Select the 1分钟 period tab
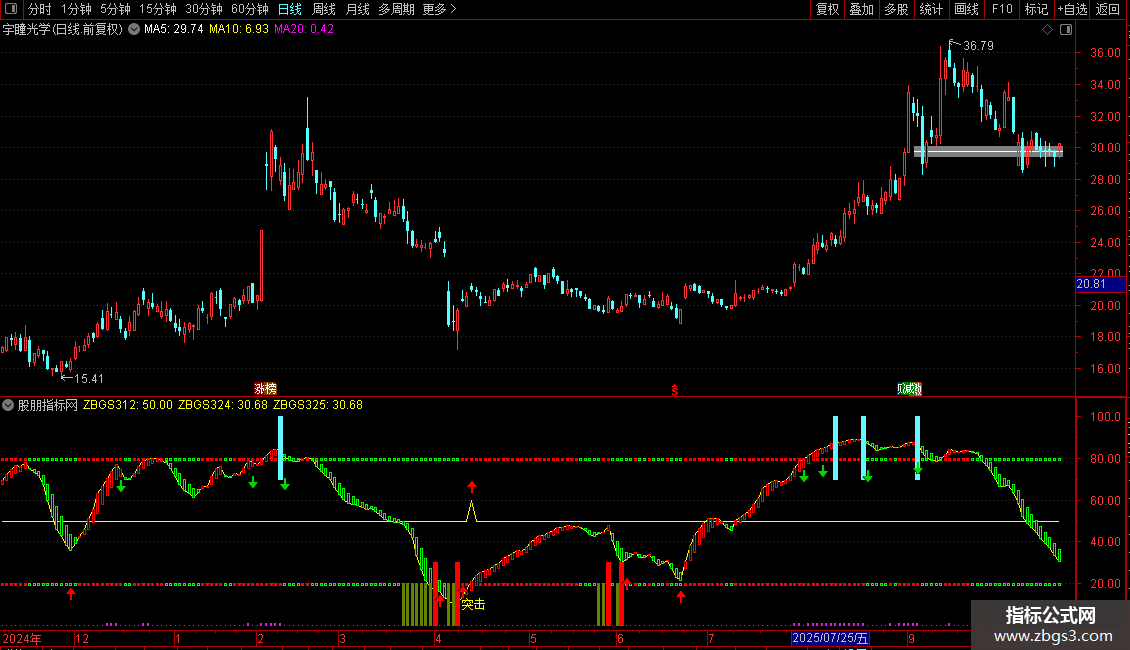 pos(76,9)
